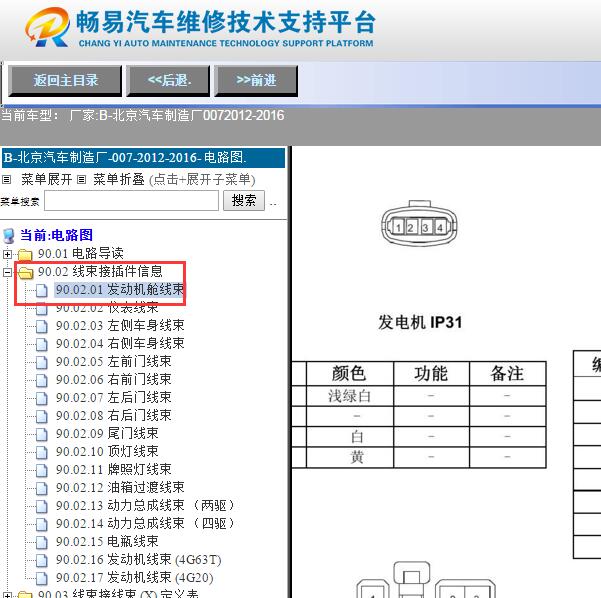Open 90.02.04 右侧车身线束
601x598 pixels.
pos(120,343)
